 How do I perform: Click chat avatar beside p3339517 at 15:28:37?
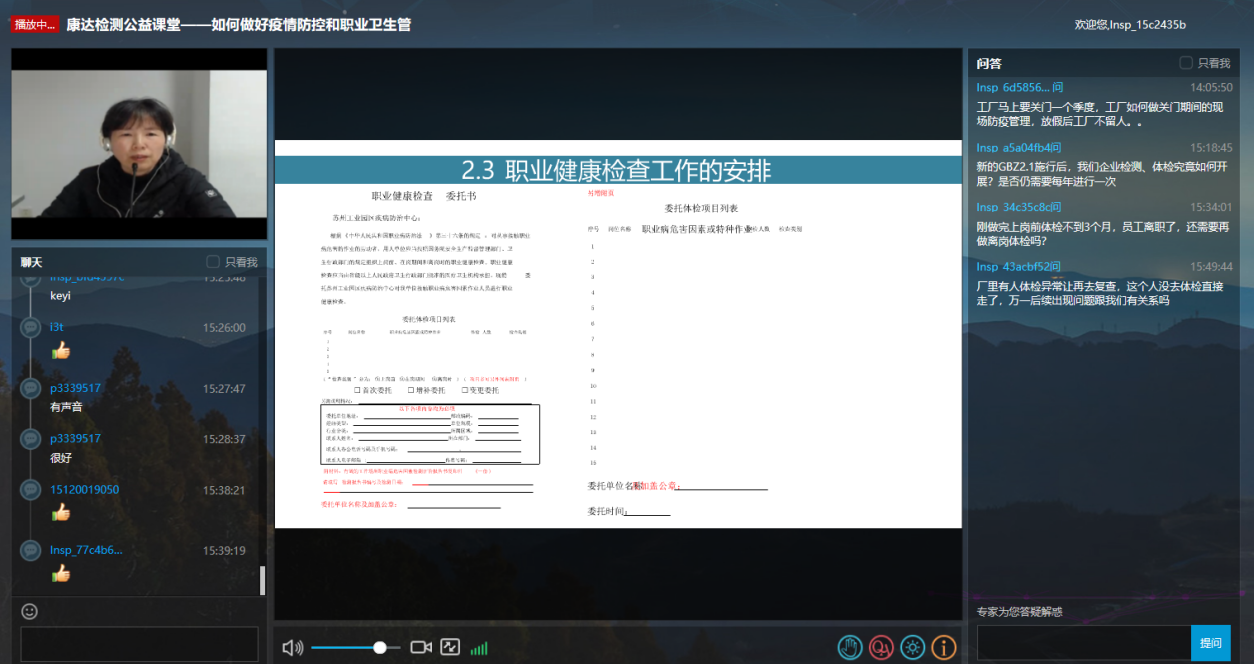31,439
